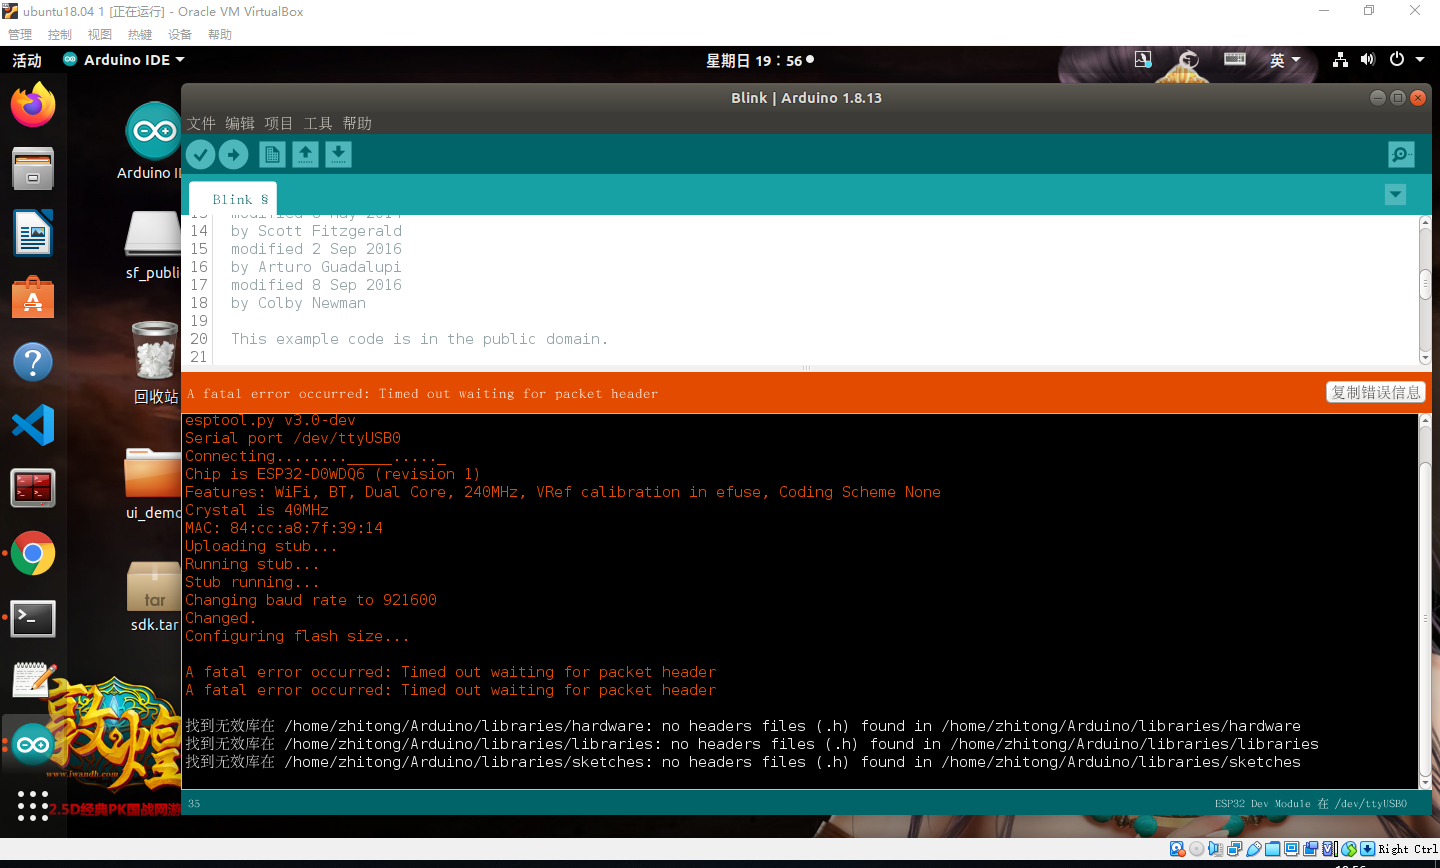This screenshot has width=1440, height=868.
Task: Open the 项目 (Sketch) menu in Arduino
Action: tap(279, 123)
